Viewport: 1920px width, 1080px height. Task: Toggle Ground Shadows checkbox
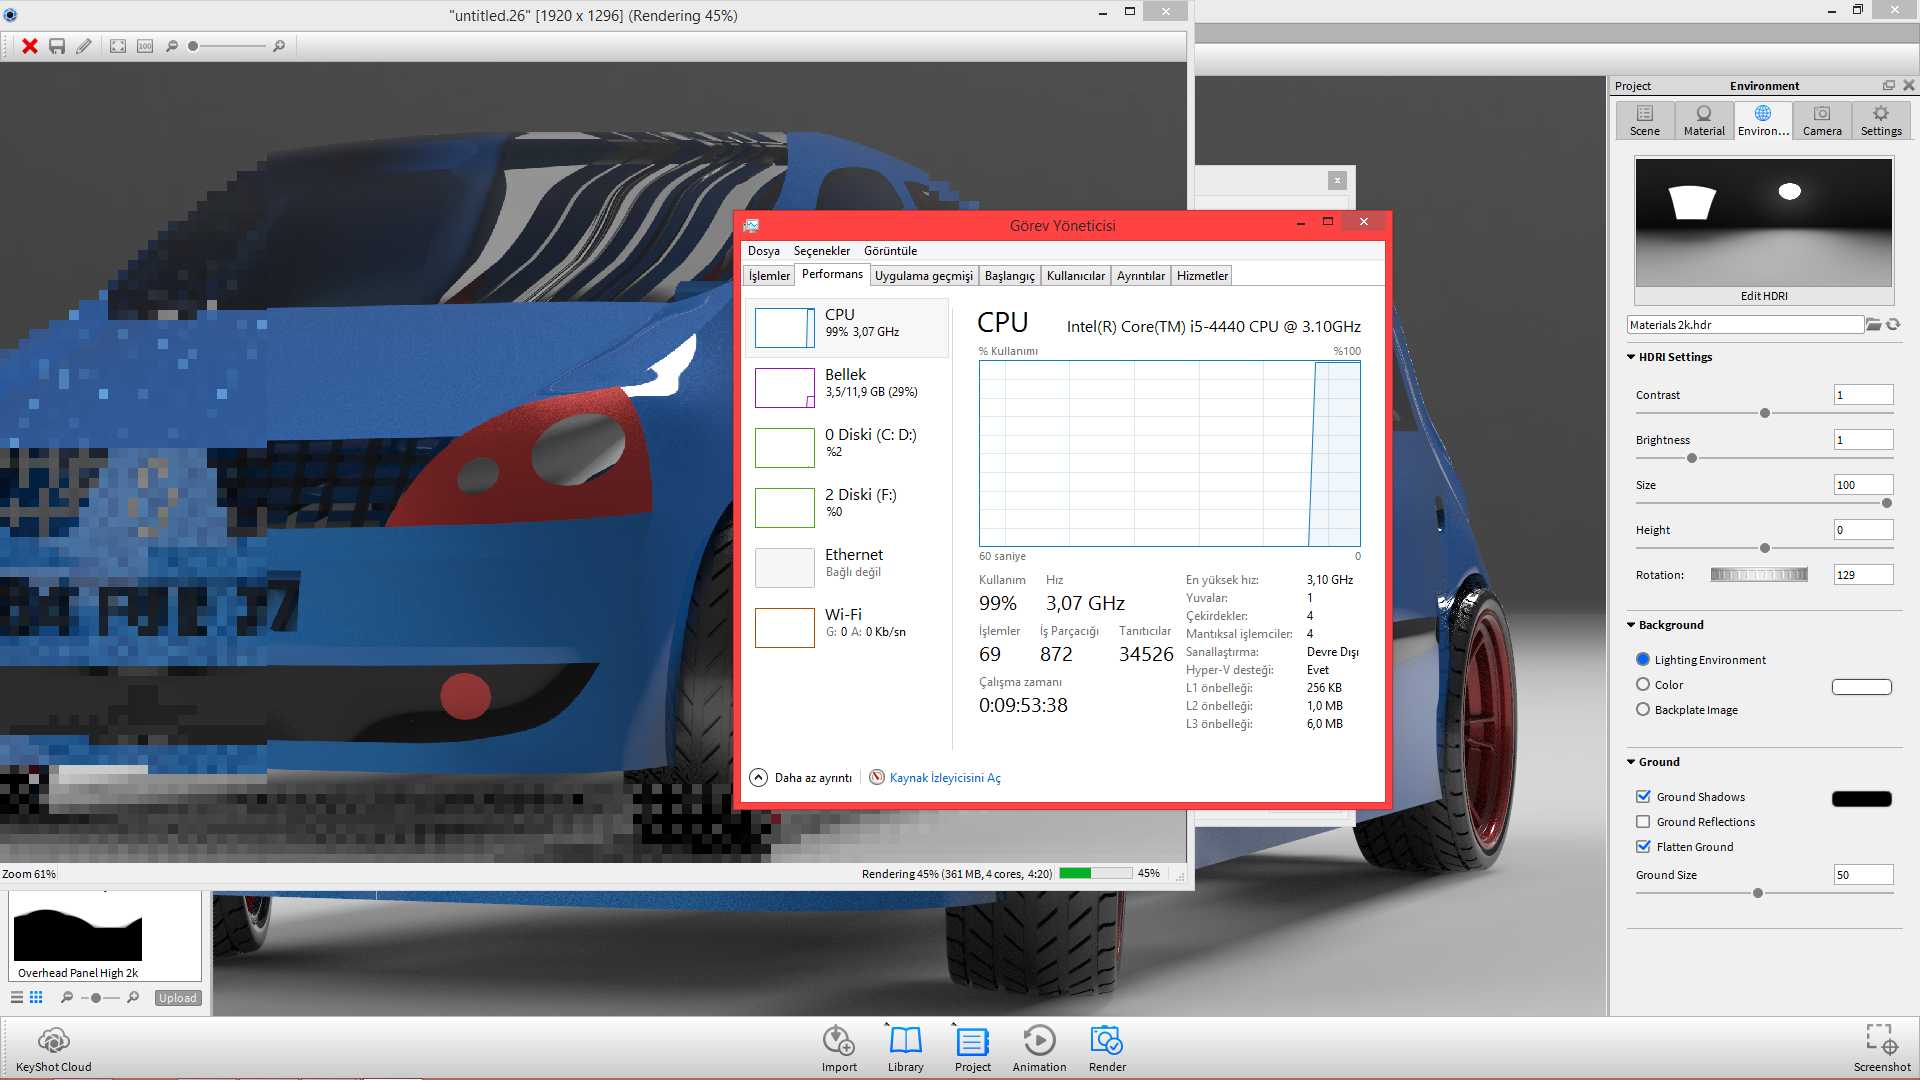pyautogui.click(x=1643, y=797)
